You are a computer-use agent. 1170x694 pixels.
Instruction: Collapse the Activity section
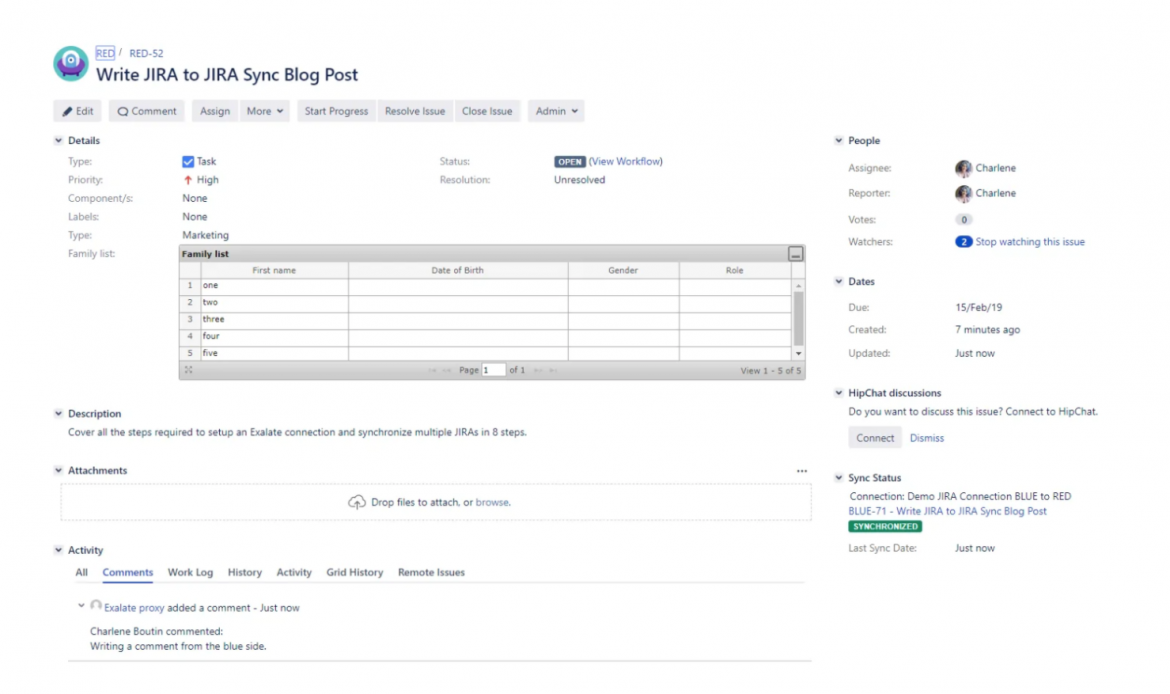point(58,550)
